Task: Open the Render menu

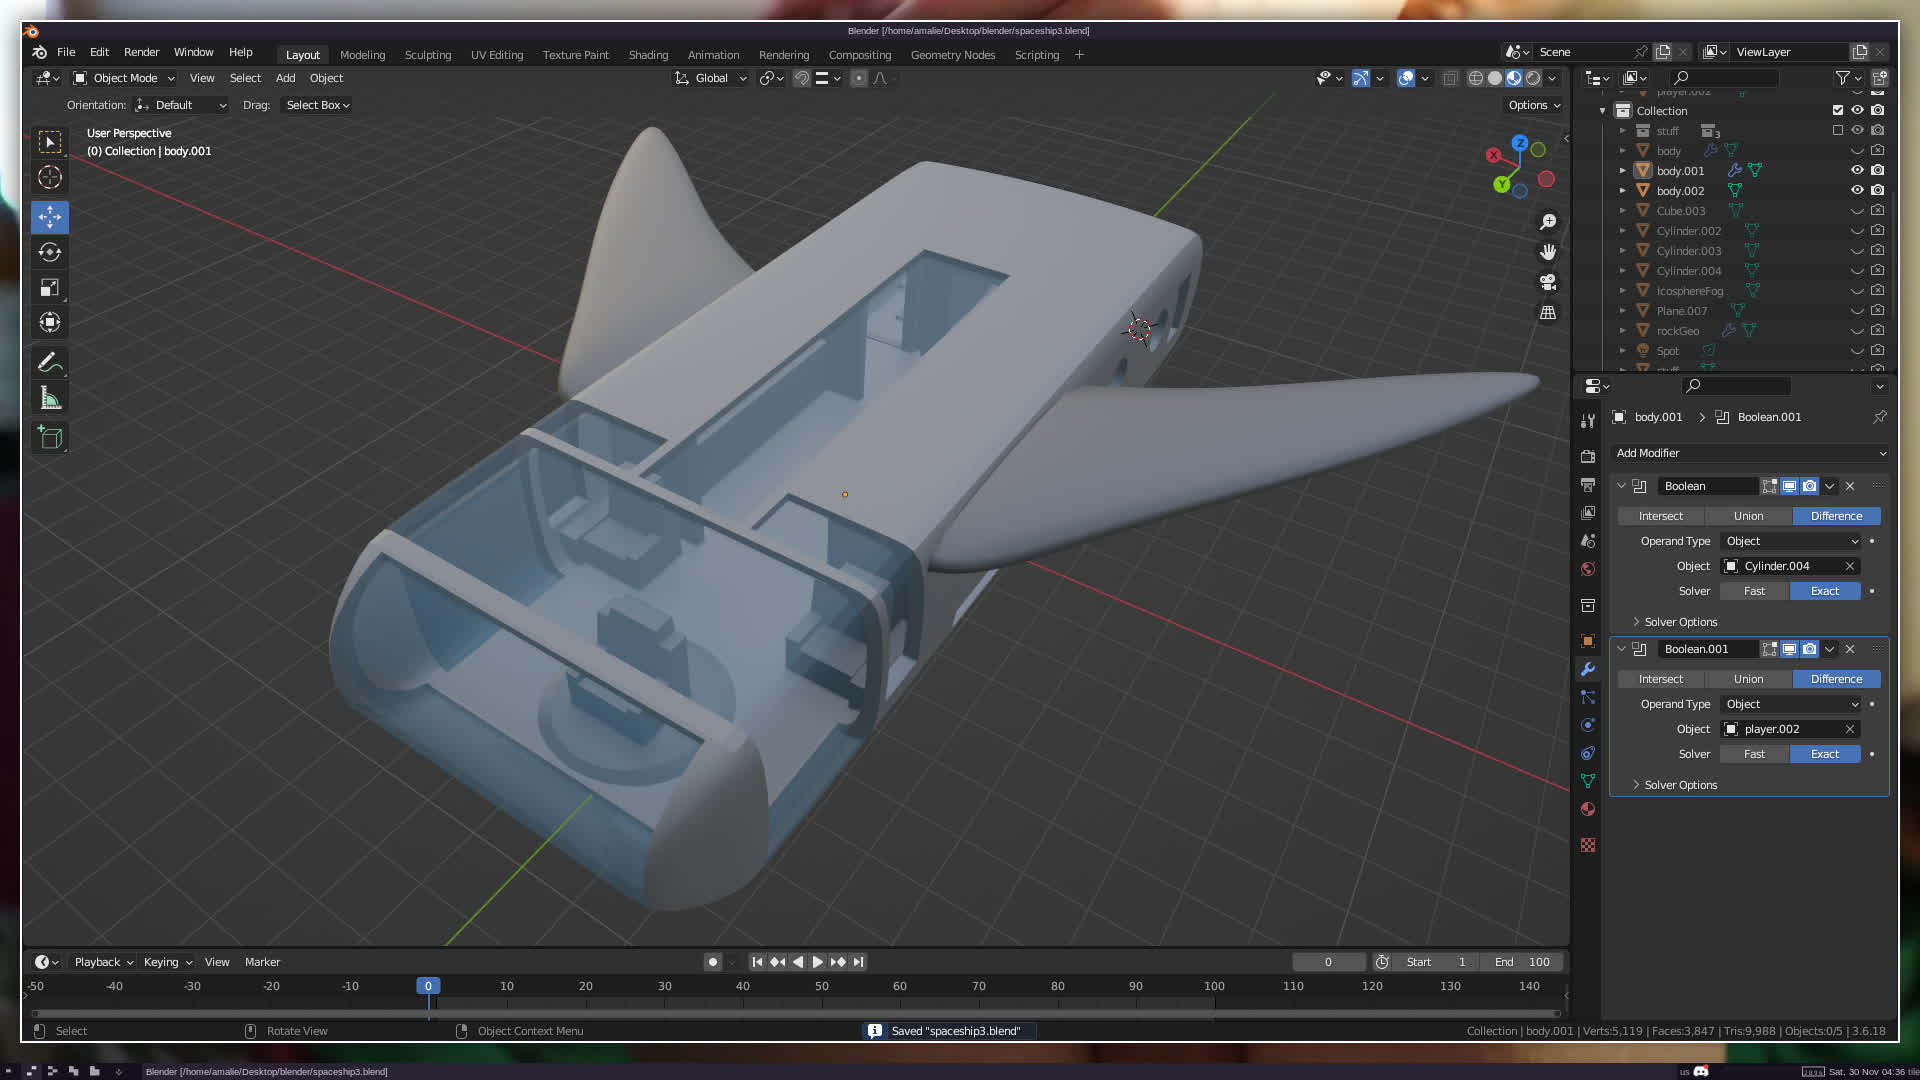Action: [x=141, y=52]
